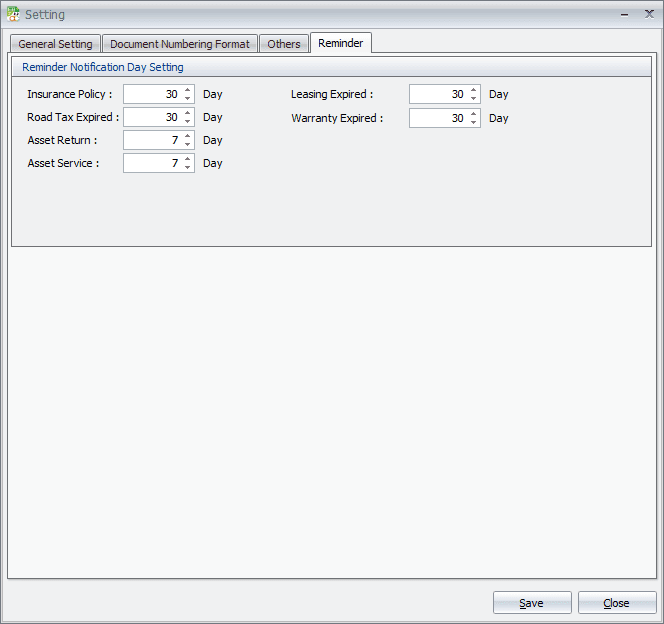This screenshot has height=624, width=664.
Task: Lower Asset Service days using down arrow
Action: click(x=188, y=168)
